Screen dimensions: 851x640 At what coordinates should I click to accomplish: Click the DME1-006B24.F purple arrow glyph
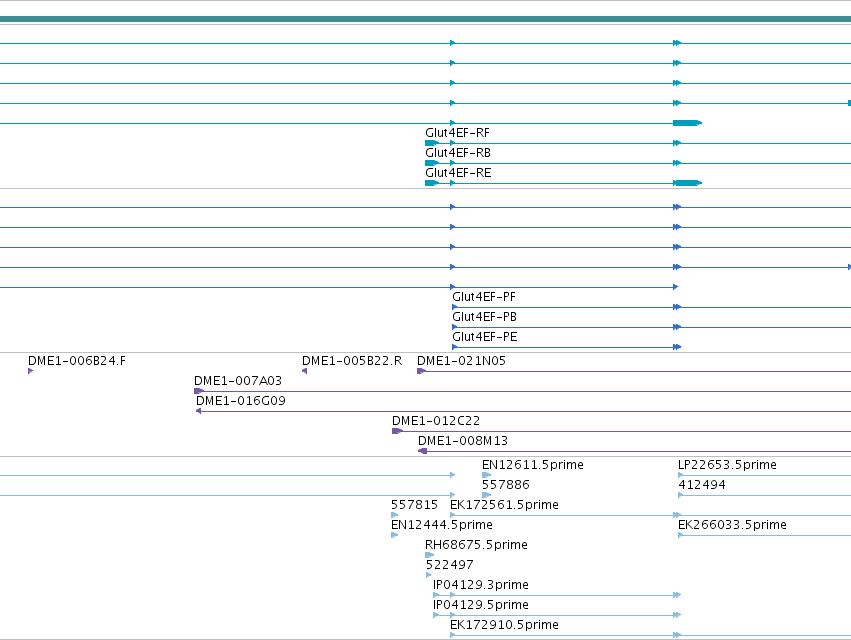click(30, 371)
